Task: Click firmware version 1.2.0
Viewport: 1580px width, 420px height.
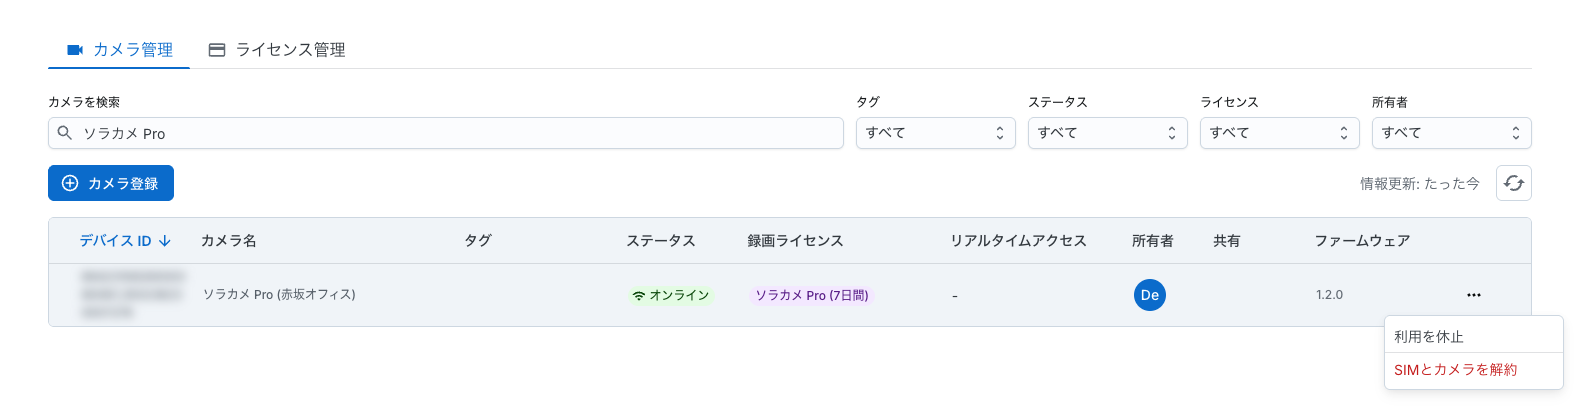Action: pyautogui.click(x=1329, y=295)
